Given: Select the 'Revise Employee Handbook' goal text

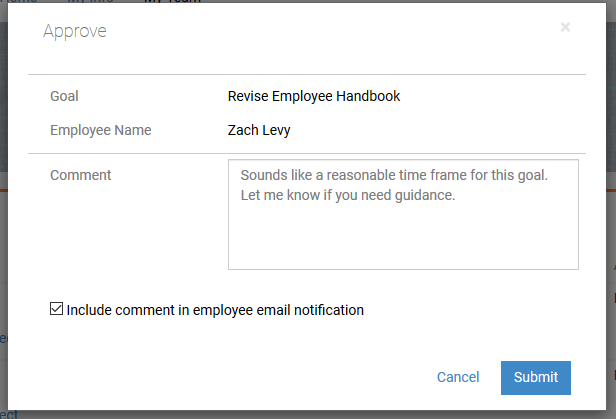Looking at the screenshot, I should 313,97.
